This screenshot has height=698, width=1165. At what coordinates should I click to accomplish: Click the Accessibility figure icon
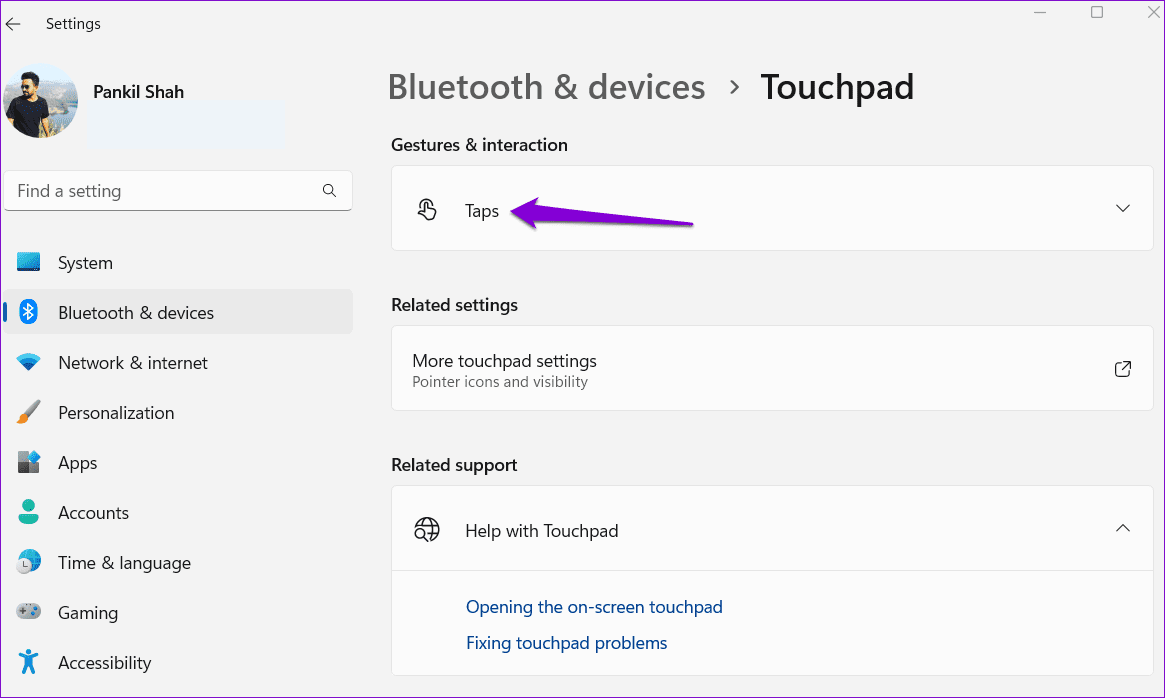click(28, 662)
